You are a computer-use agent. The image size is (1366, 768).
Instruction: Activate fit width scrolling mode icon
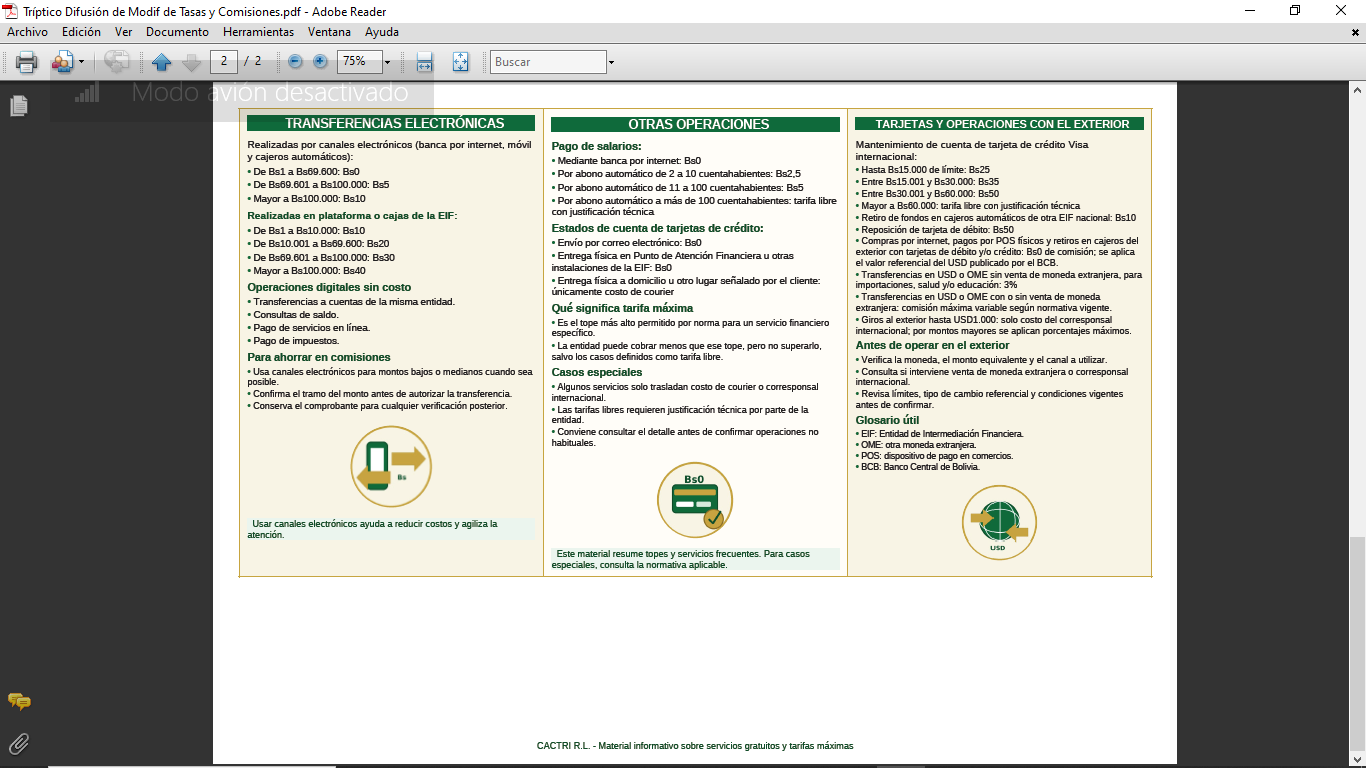(424, 62)
